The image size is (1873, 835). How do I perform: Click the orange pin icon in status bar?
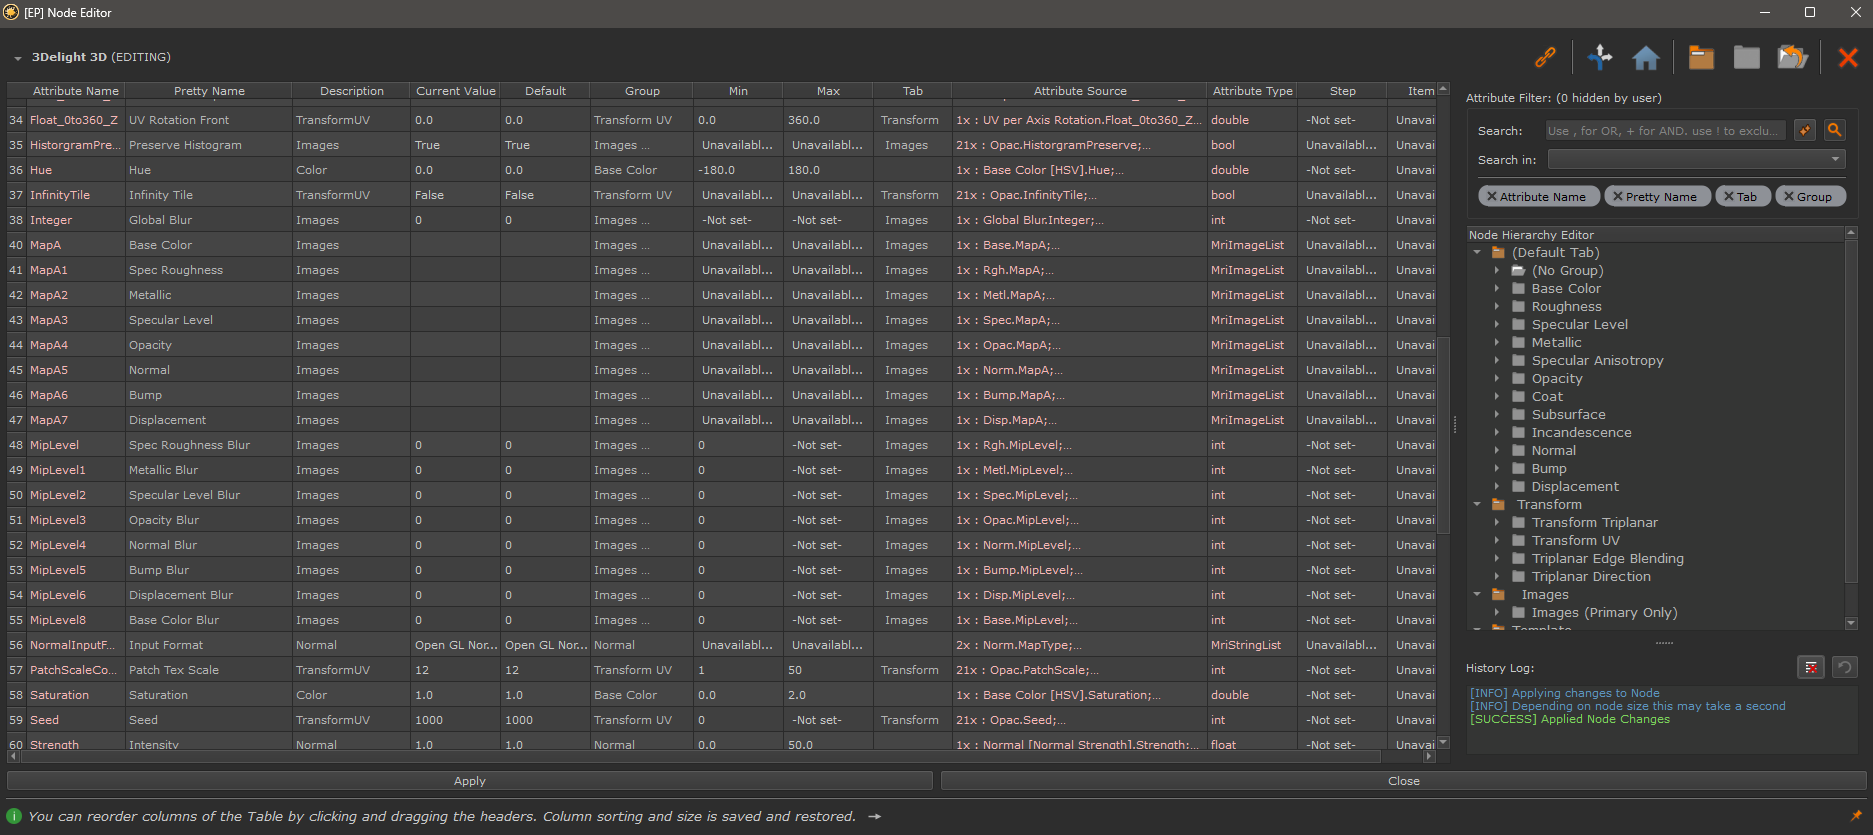1856,816
